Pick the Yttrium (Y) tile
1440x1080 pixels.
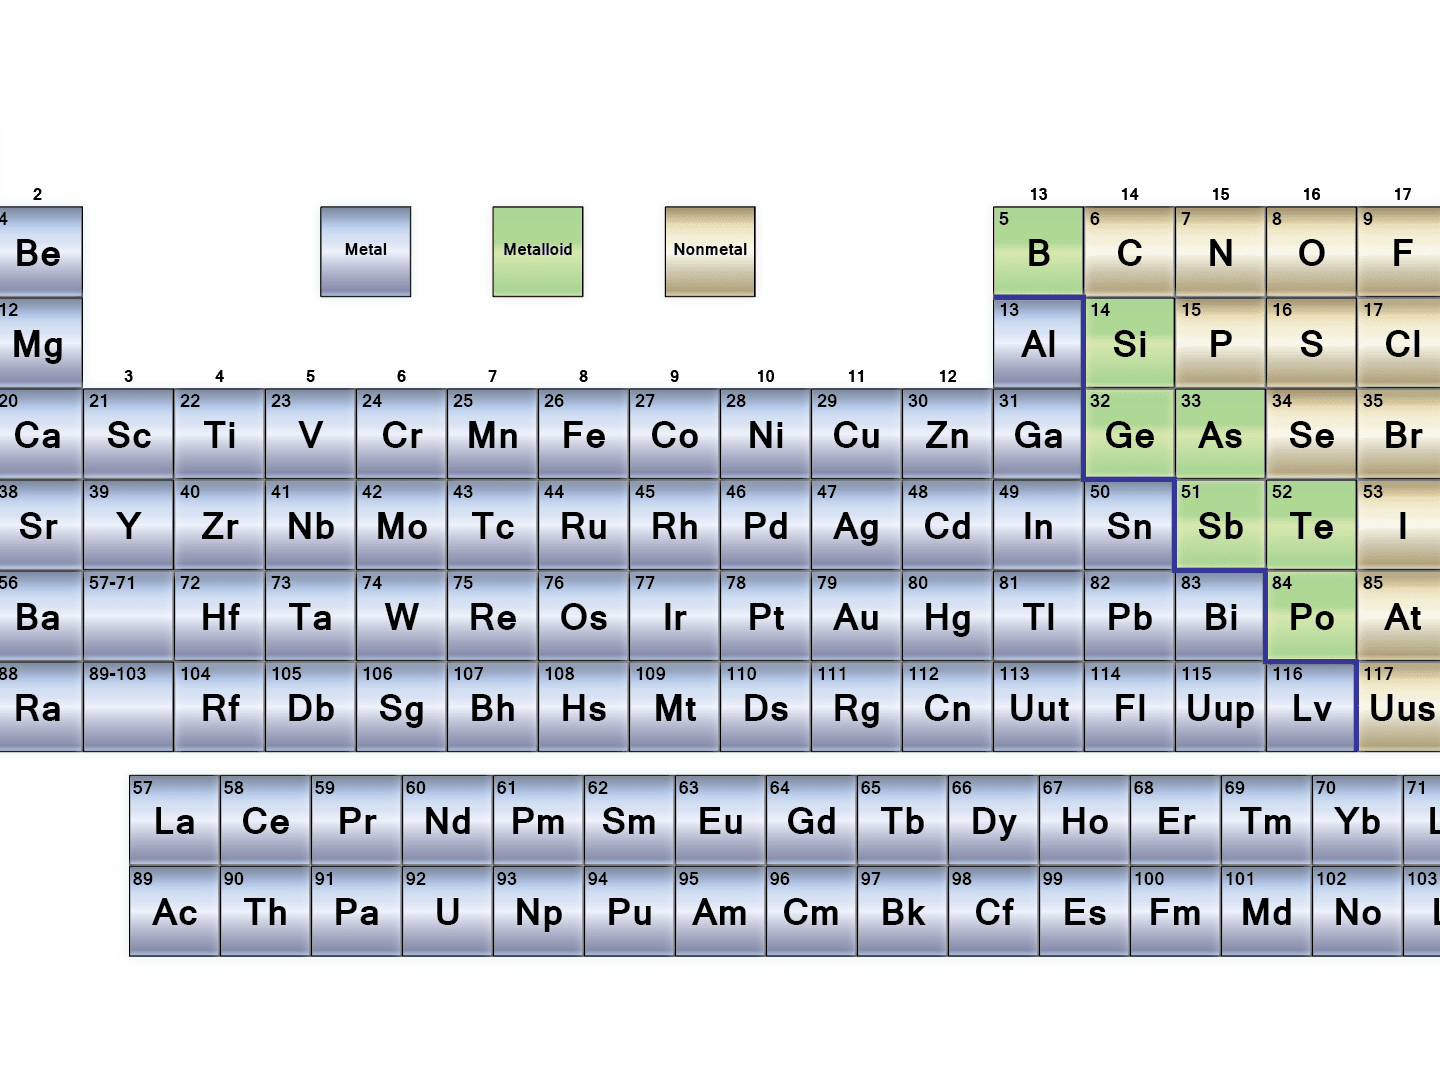tap(128, 525)
